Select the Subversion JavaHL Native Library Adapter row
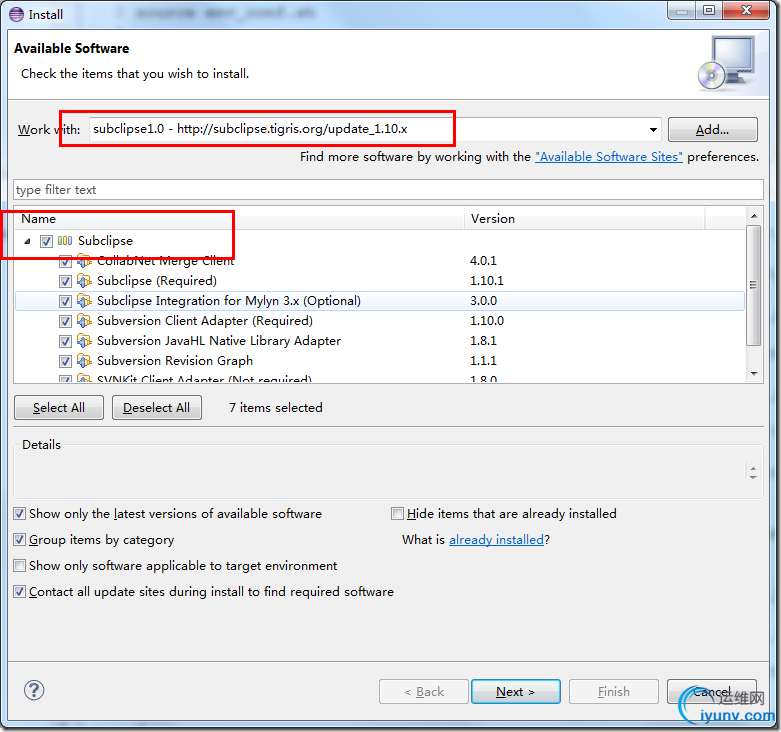The width and height of the screenshot is (781, 732). (x=380, y=341)
